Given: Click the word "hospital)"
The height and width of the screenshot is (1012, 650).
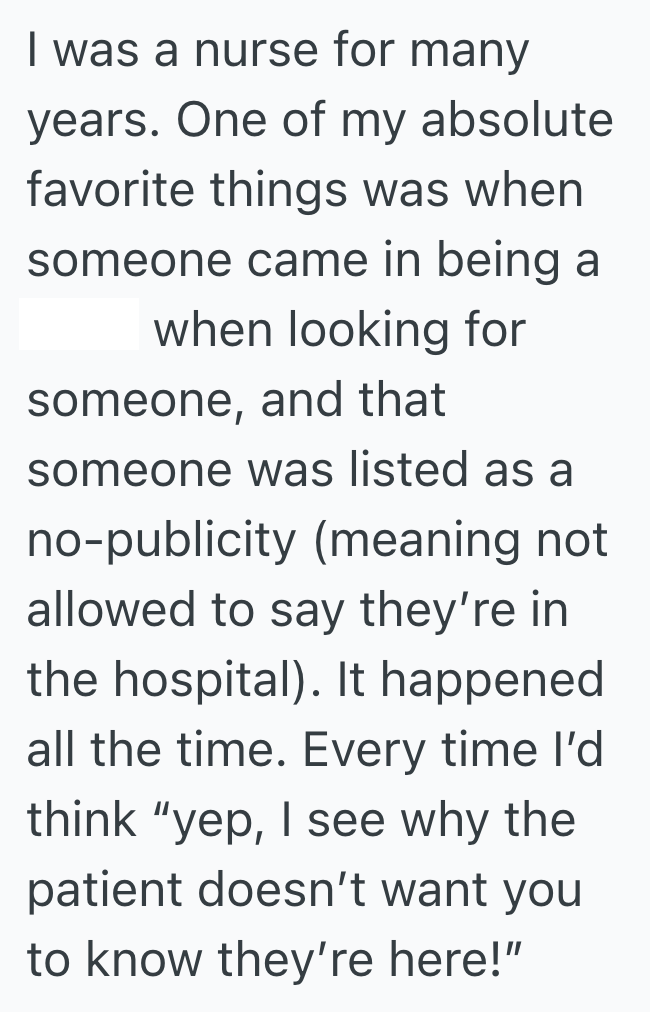Looking at the screenshot, I should (x=207, y=679).
